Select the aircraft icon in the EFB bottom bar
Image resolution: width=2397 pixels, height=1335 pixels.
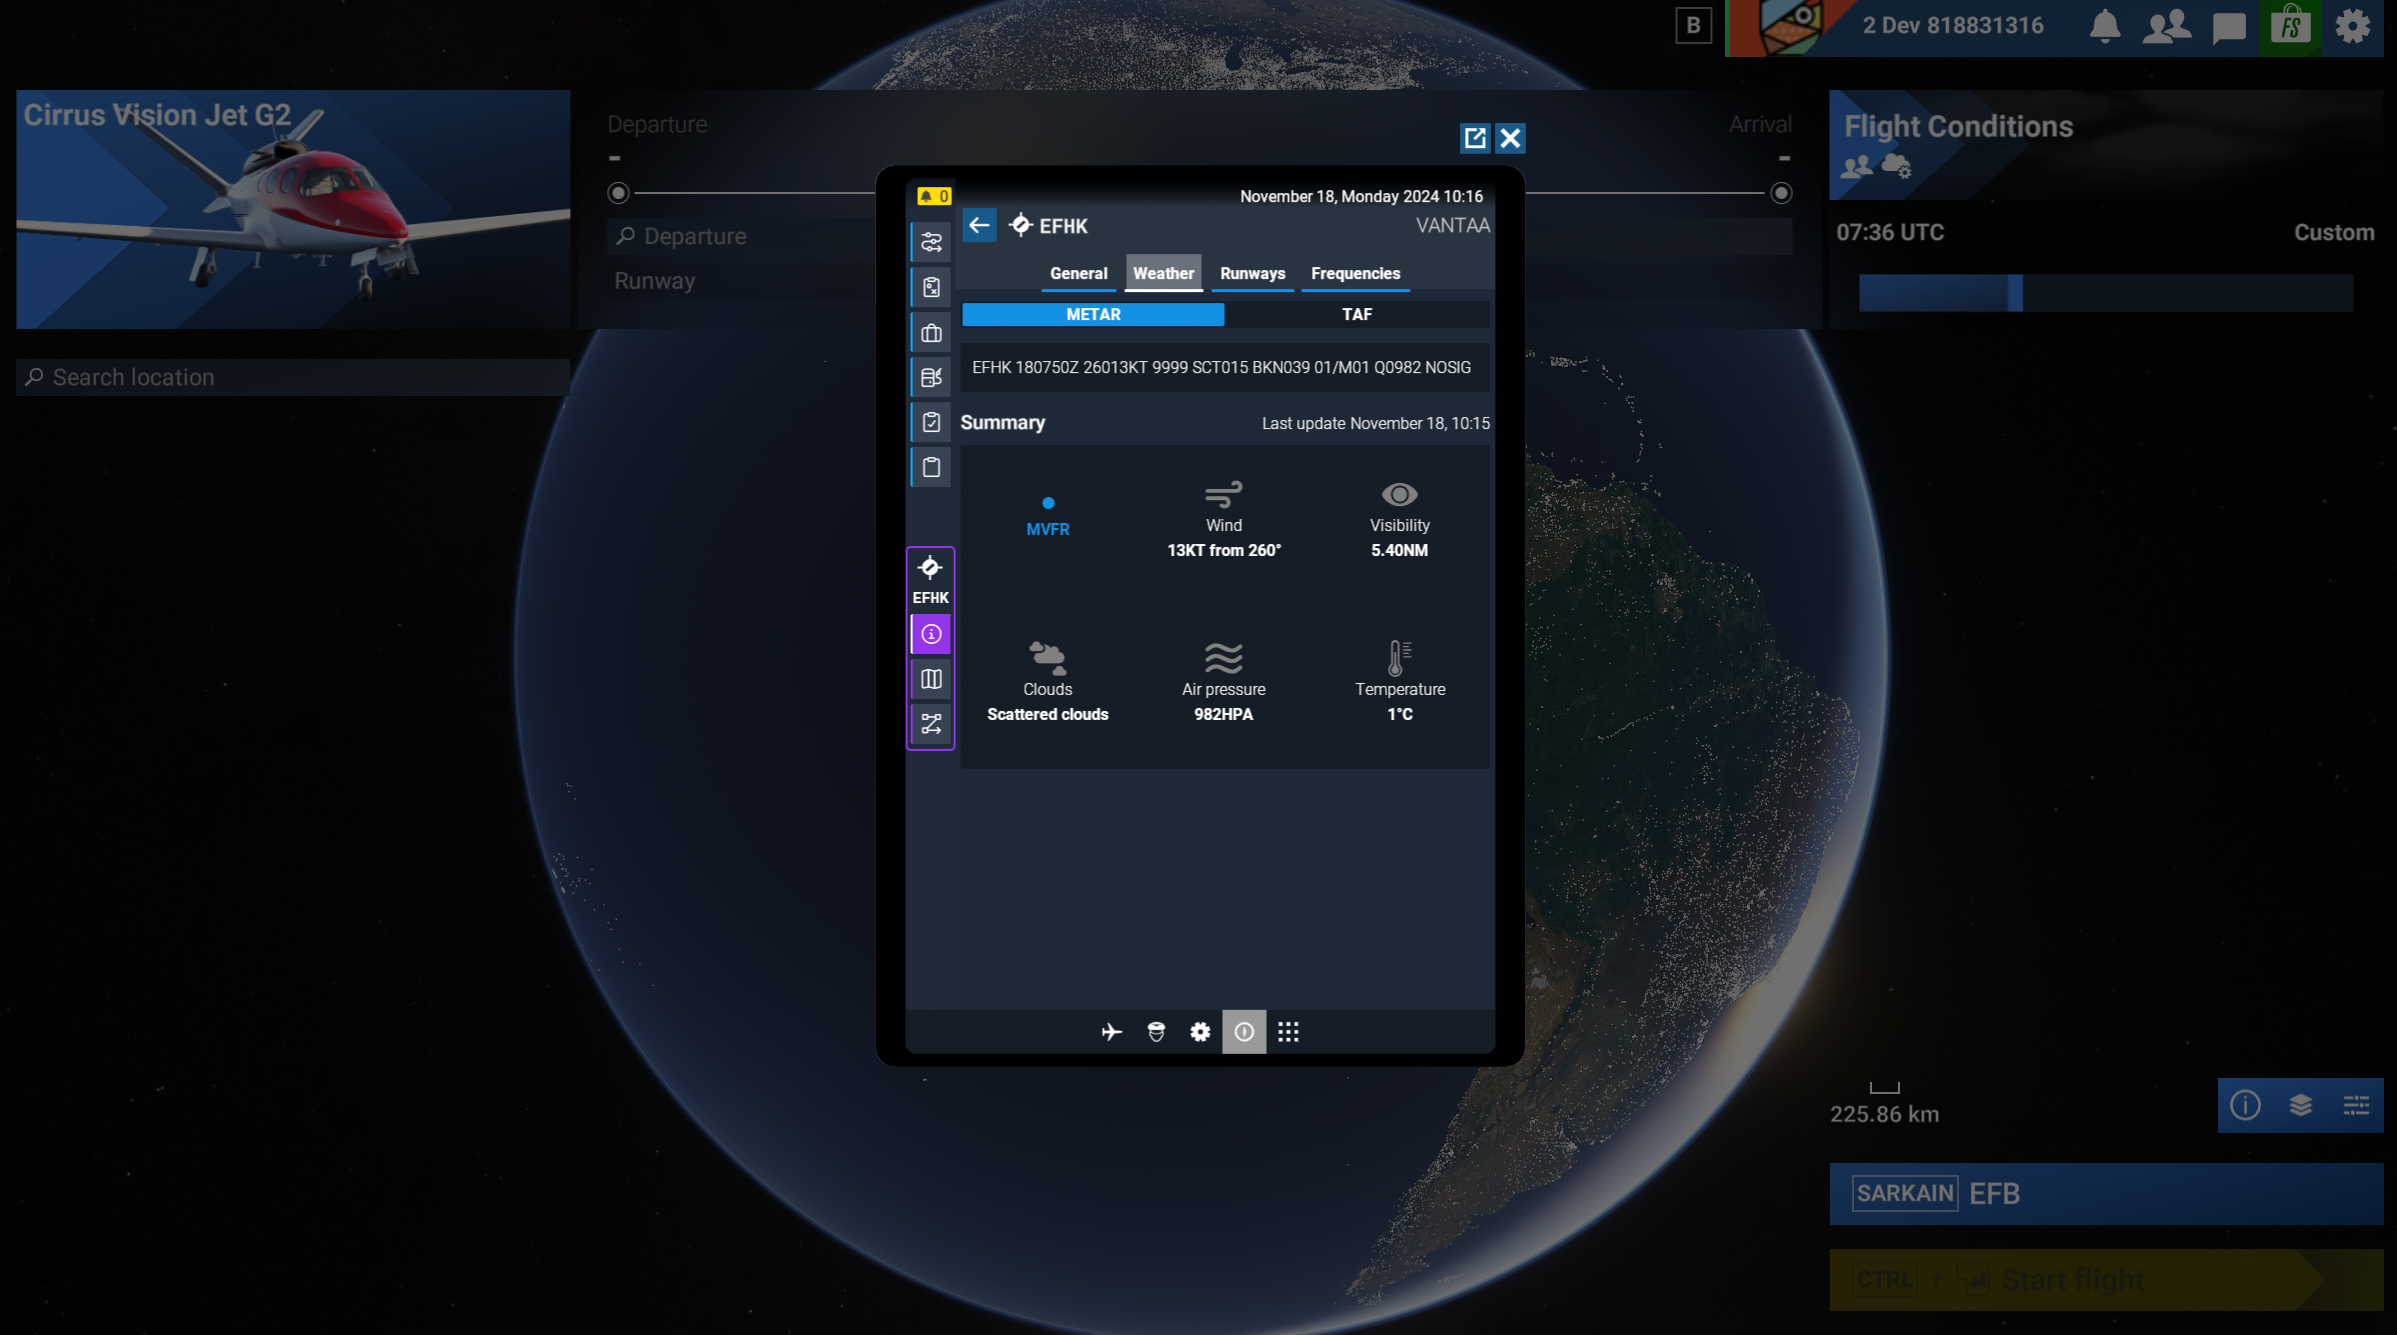click(x=1111, y=1032)
